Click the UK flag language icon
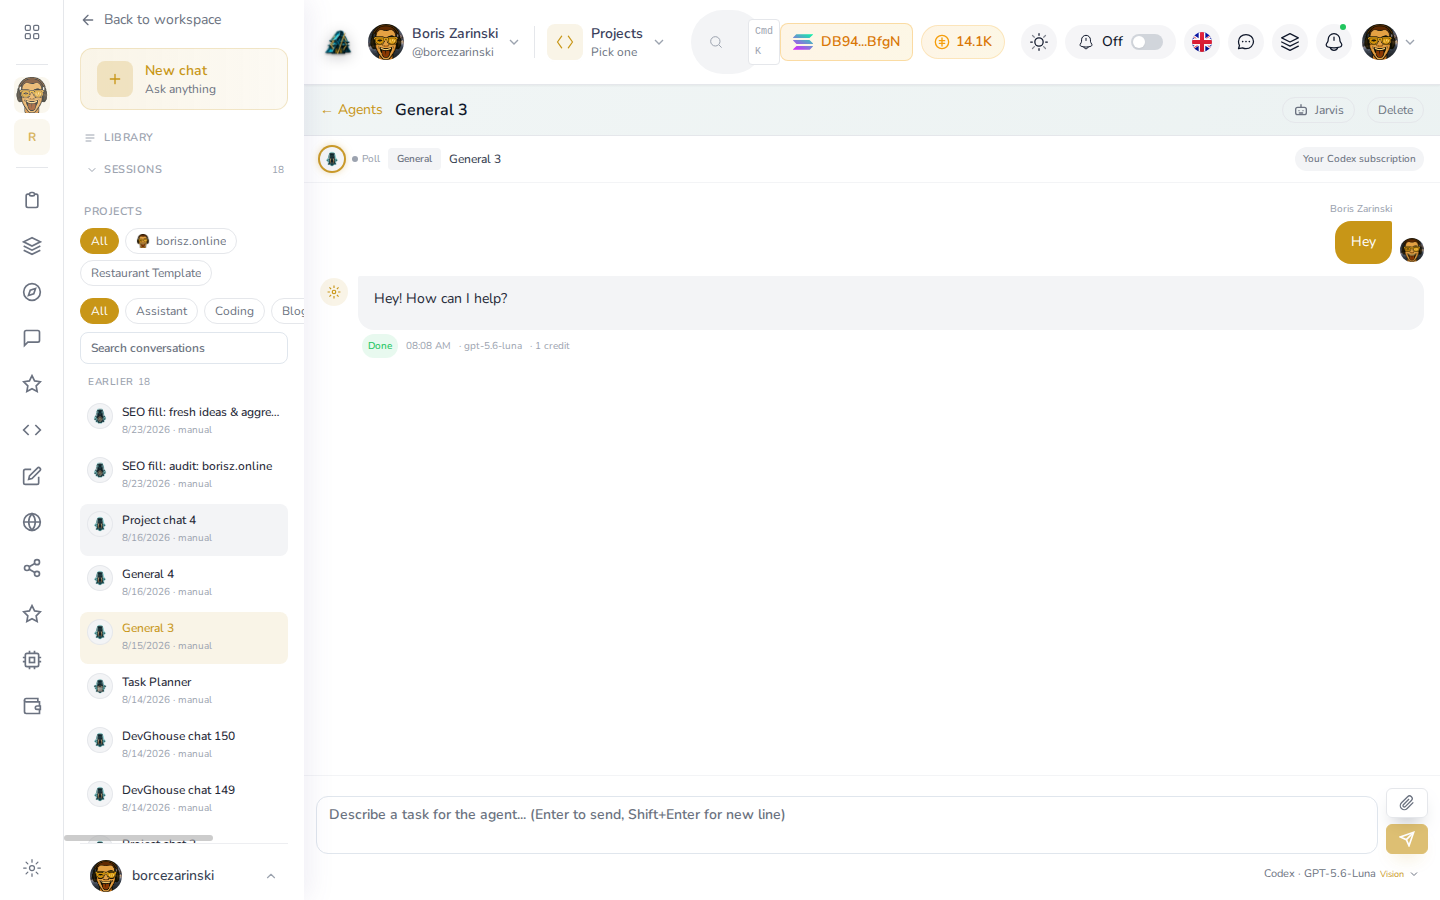Image resolution: width=1440 pixels, height=900 pixels. click(x=1202, y=42)
